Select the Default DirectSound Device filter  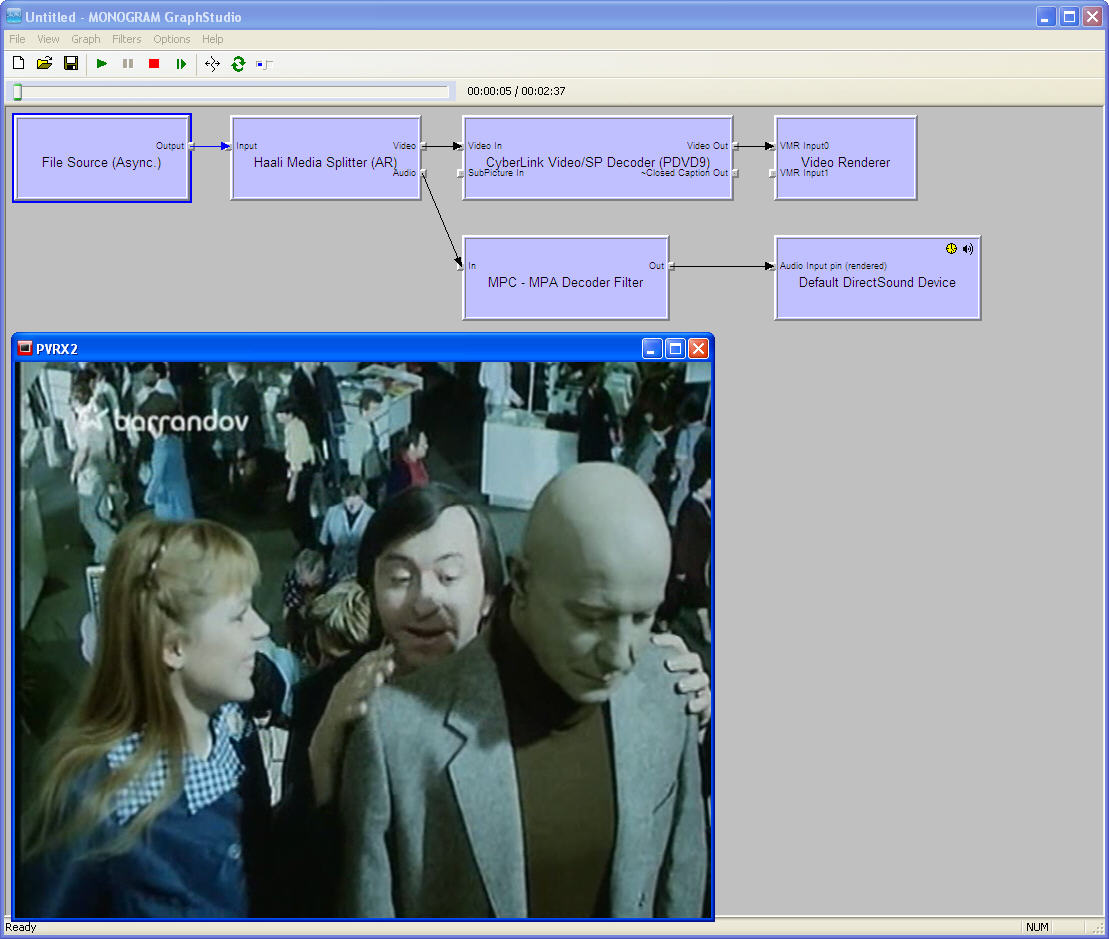(x=877, y=278)
